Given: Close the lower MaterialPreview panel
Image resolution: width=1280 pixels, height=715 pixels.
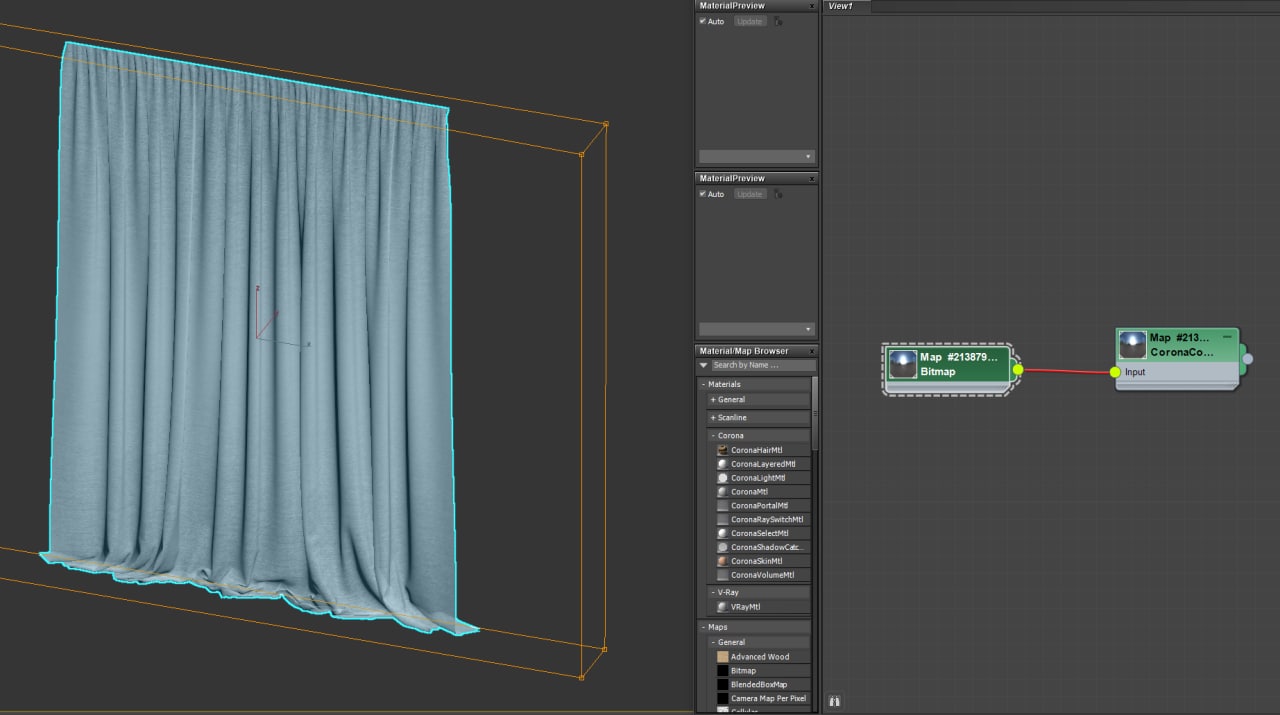Looking at the screenshot, I should 811,179.
